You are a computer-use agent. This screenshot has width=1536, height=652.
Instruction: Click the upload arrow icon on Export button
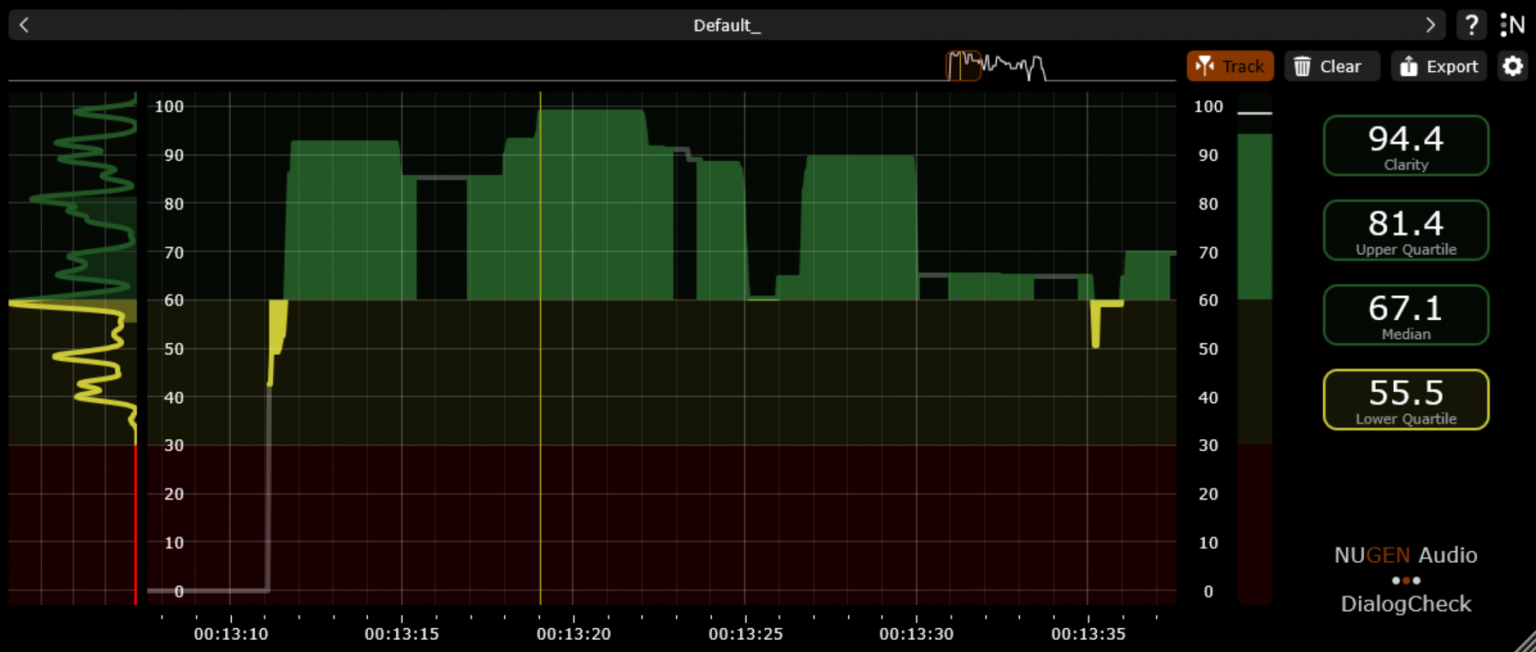[x=1410, y=66]
